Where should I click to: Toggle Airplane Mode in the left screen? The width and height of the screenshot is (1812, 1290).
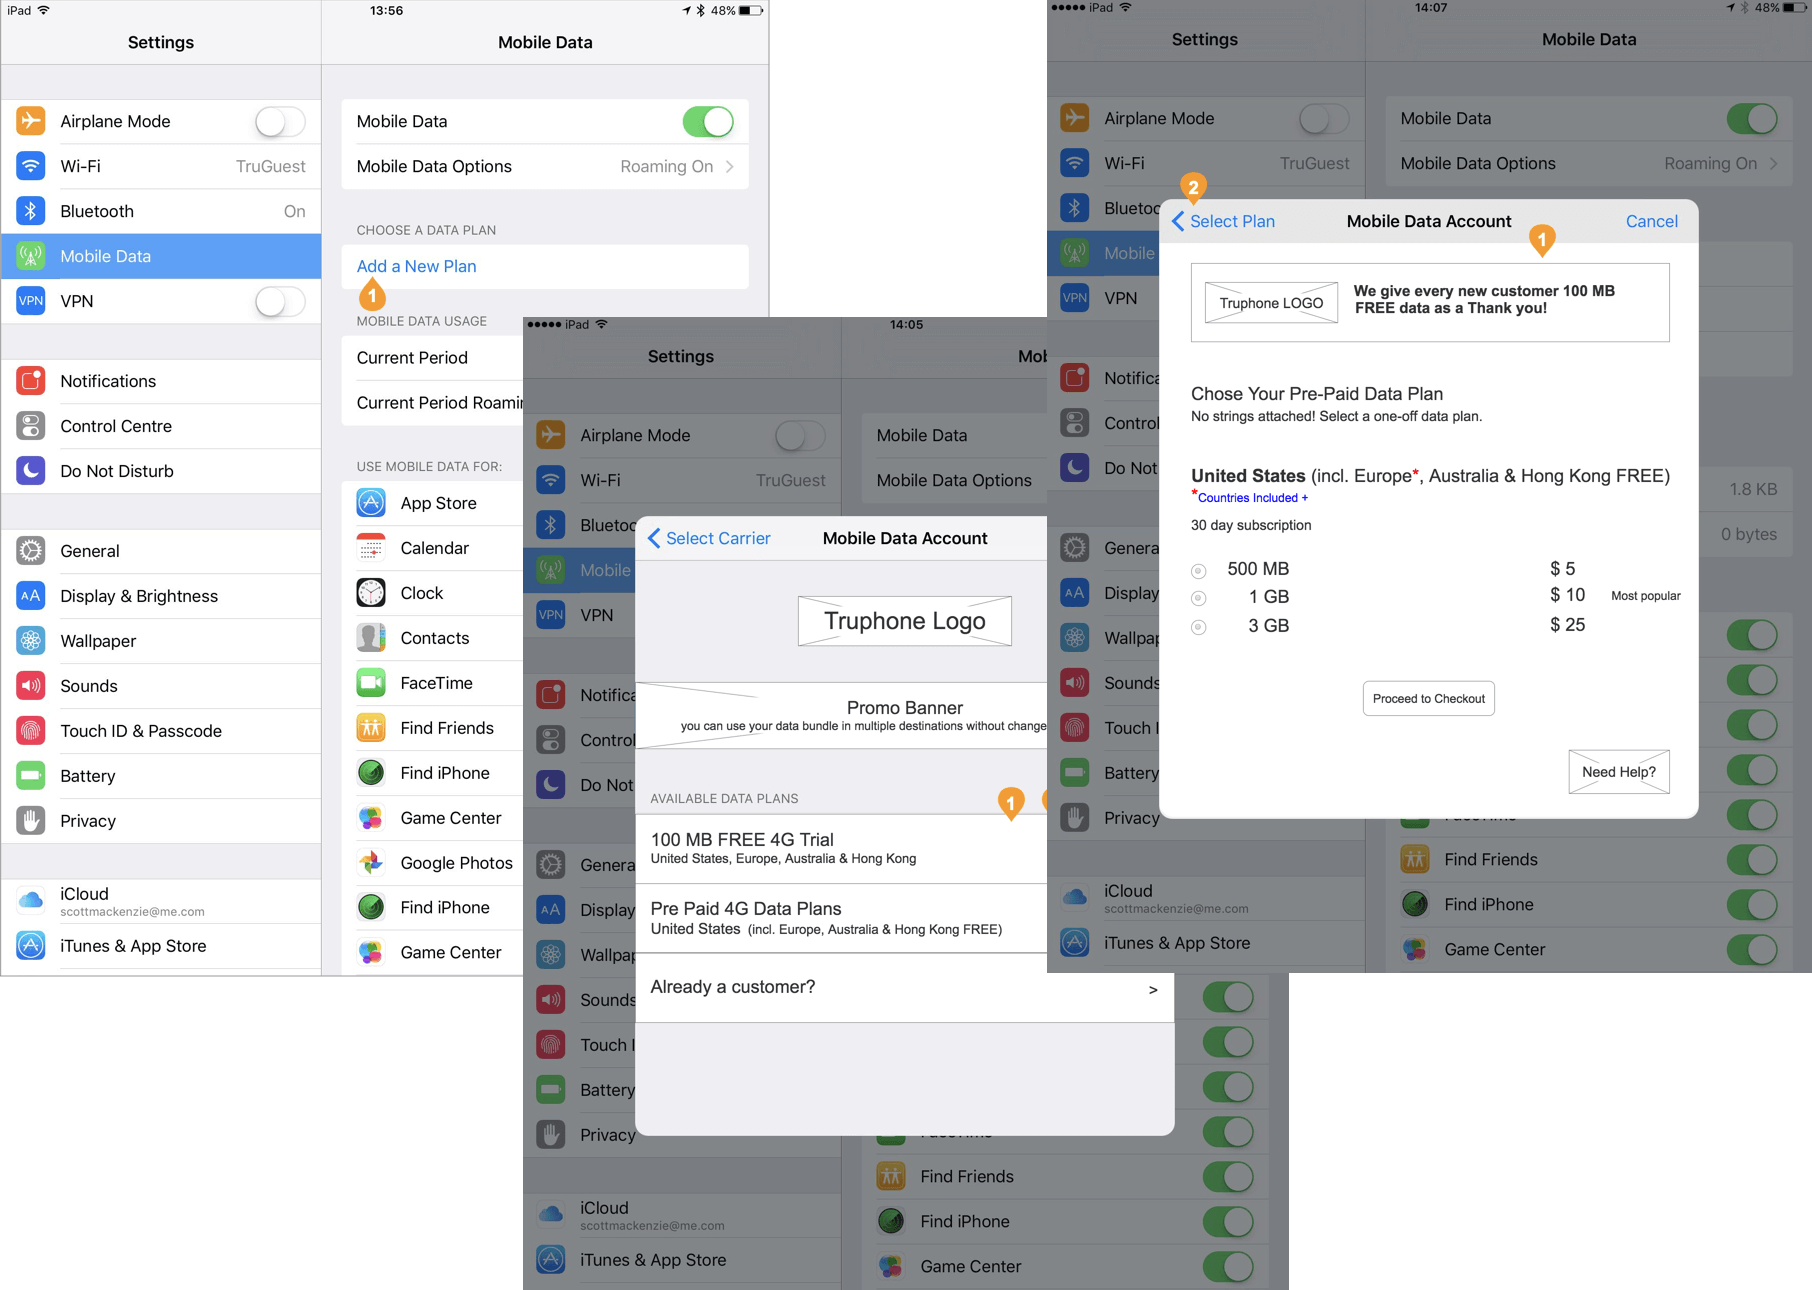pos(280,122)
